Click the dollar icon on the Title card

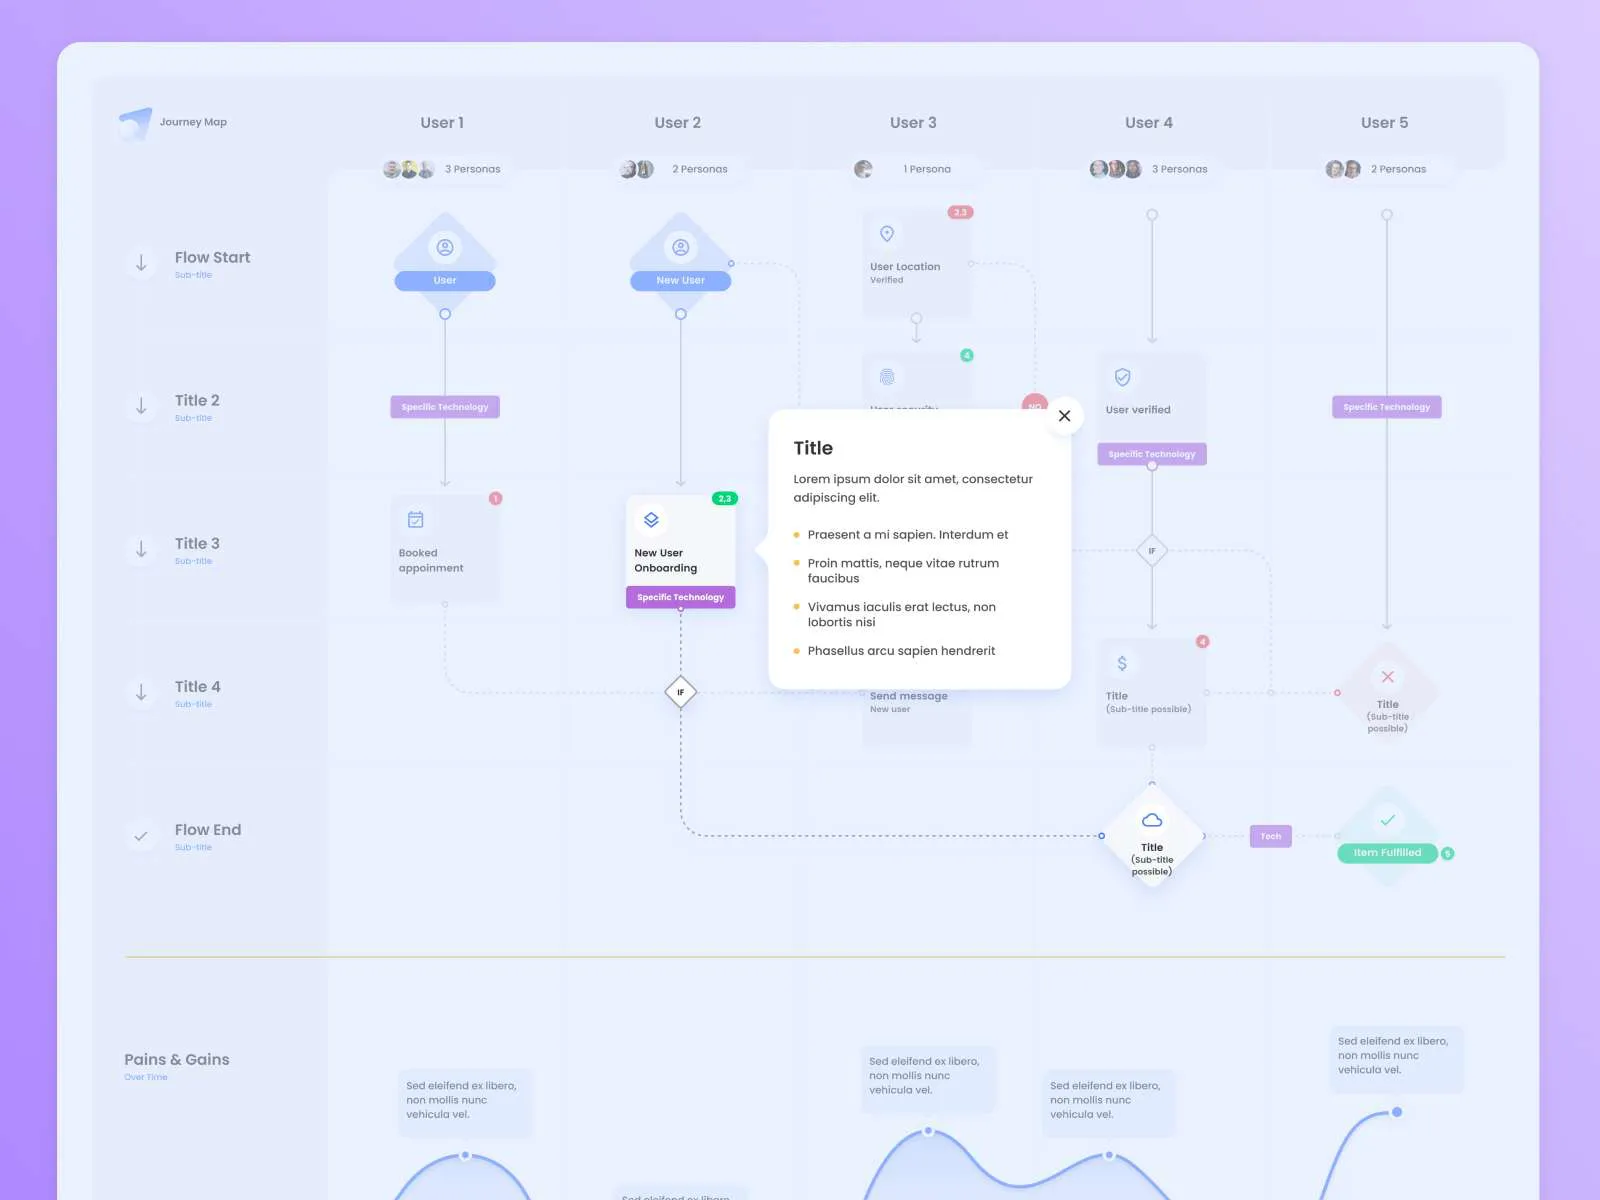(1121, 661)
